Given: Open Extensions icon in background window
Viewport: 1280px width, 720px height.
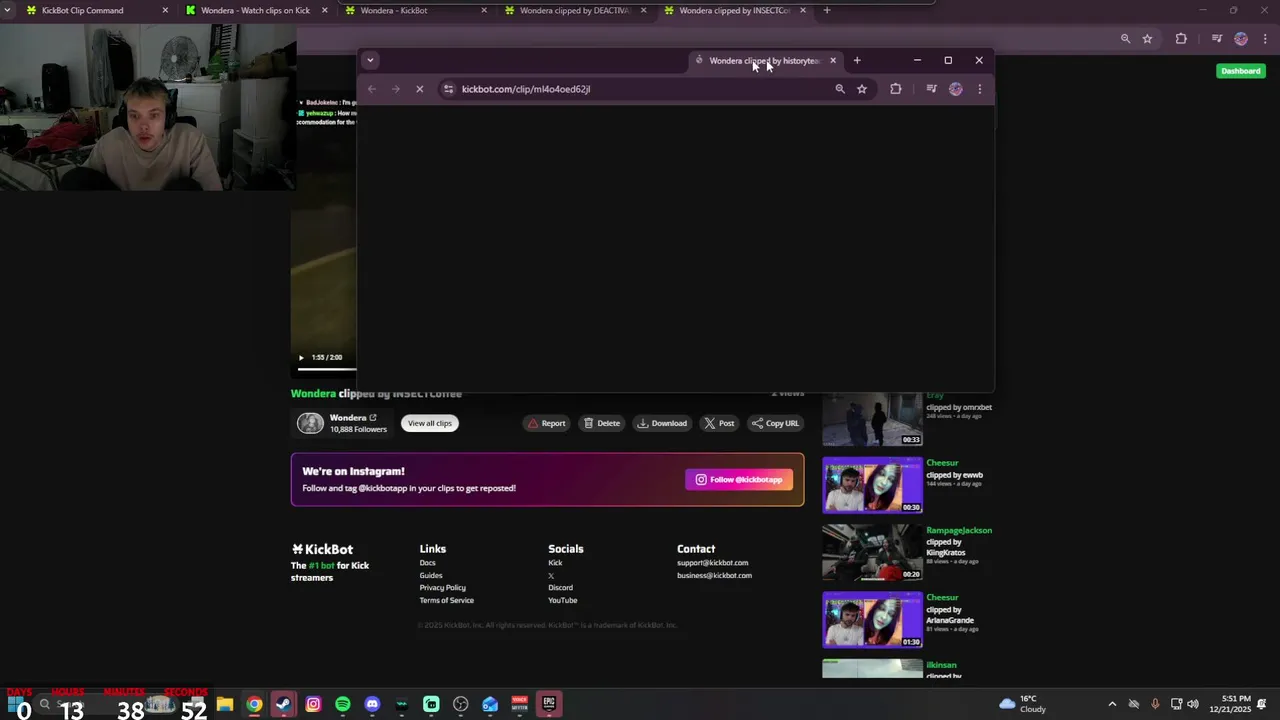Looking at the screenshot, I should (x=1181, y=39).
